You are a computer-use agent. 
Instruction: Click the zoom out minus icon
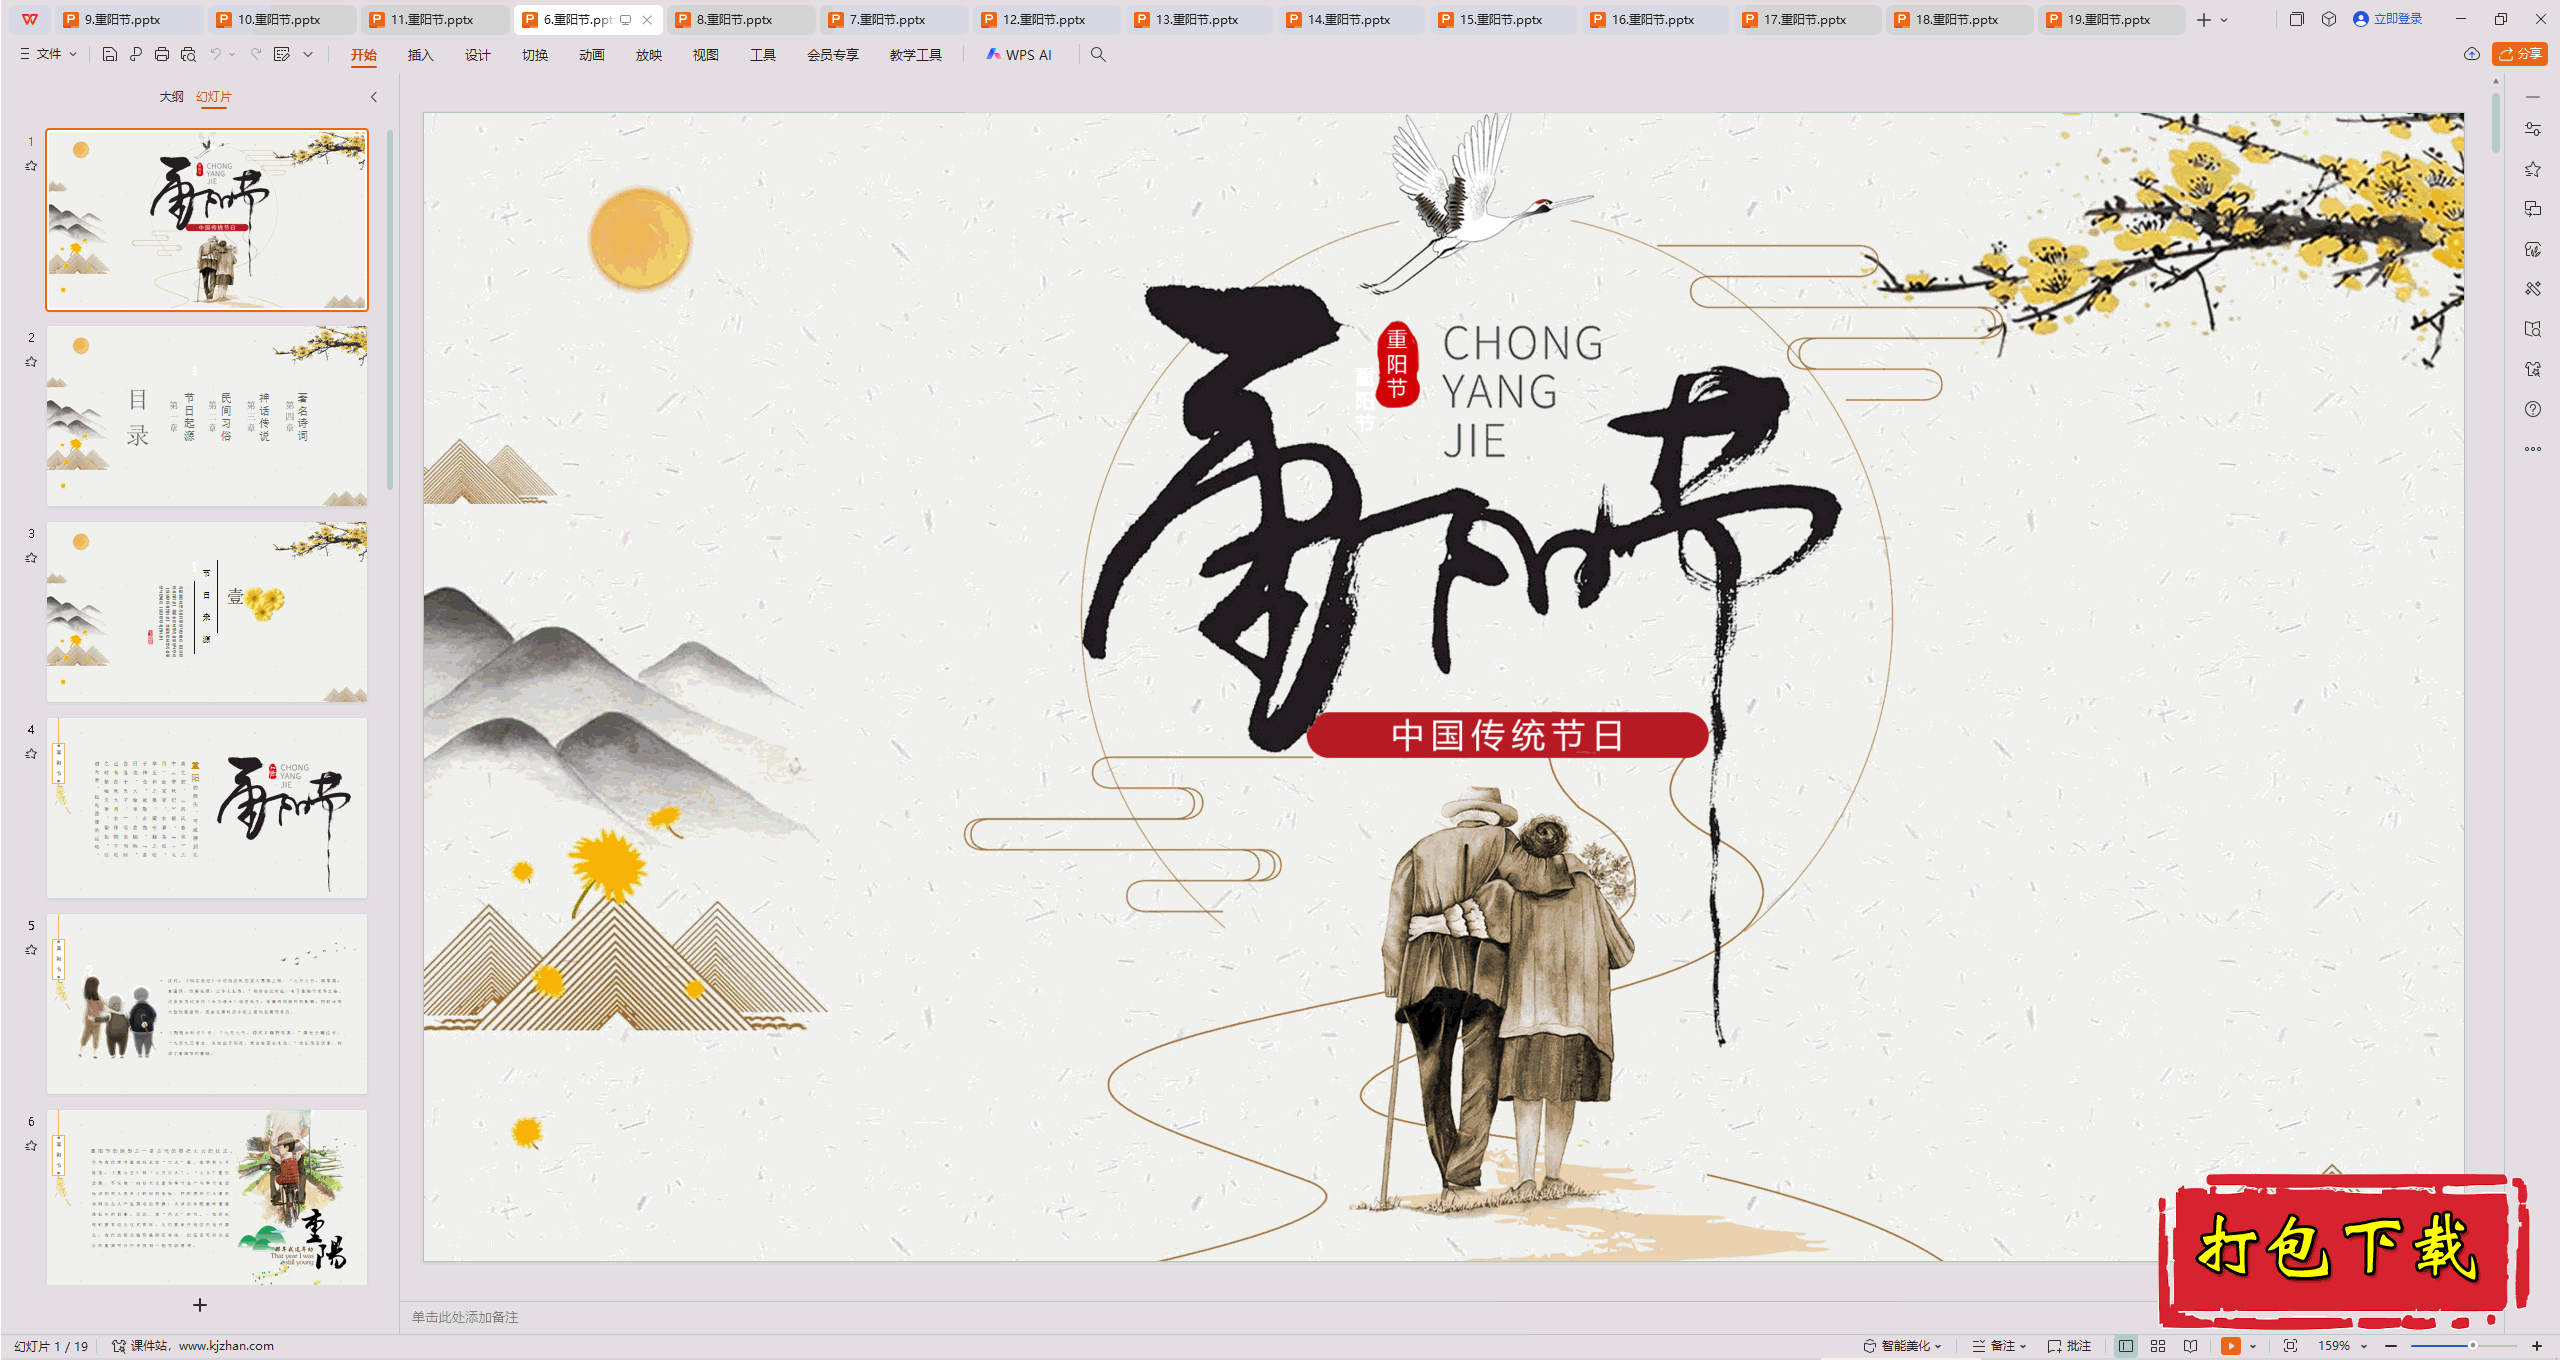coord(2391,1346)
